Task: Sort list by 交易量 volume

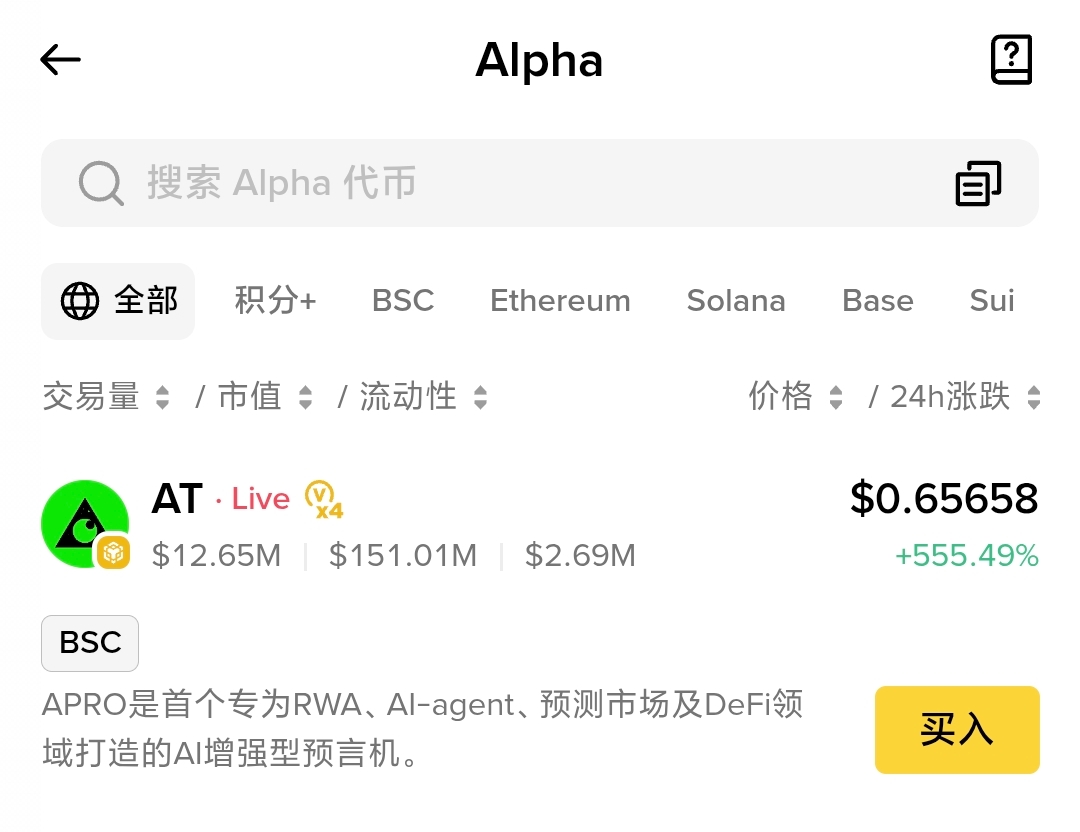Action: coord(106,398)
